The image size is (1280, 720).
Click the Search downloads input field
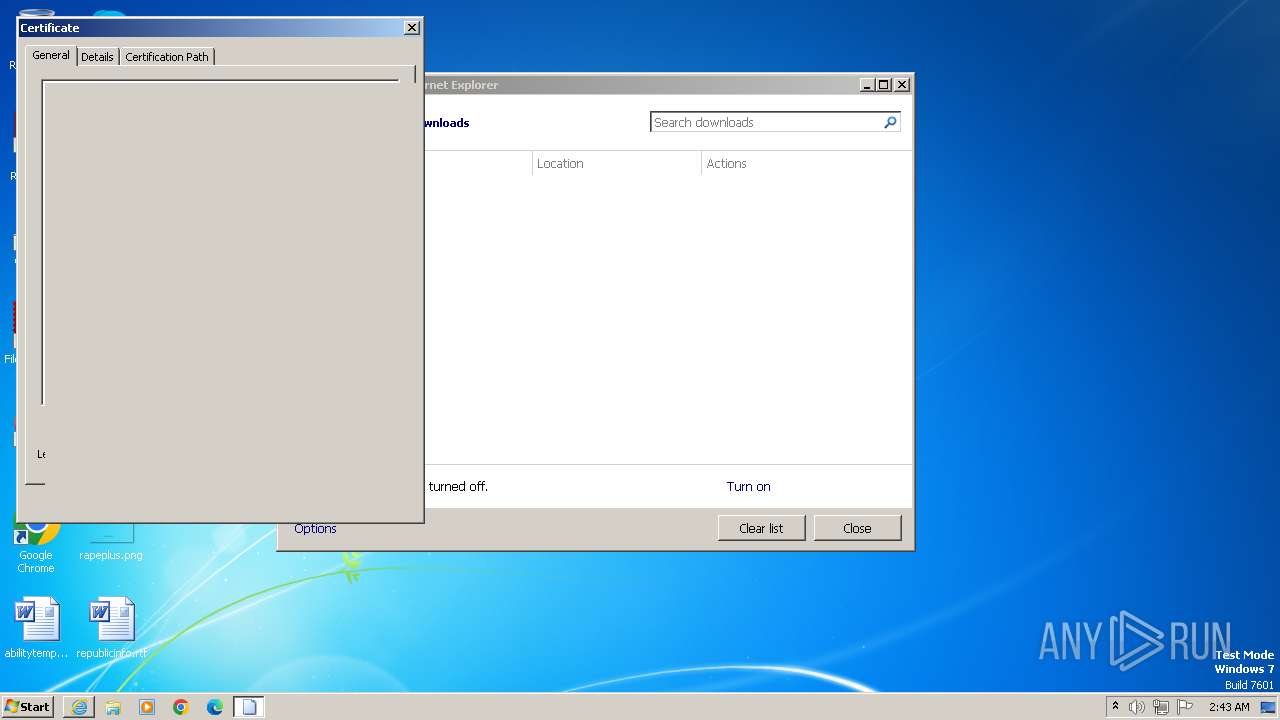766,122
